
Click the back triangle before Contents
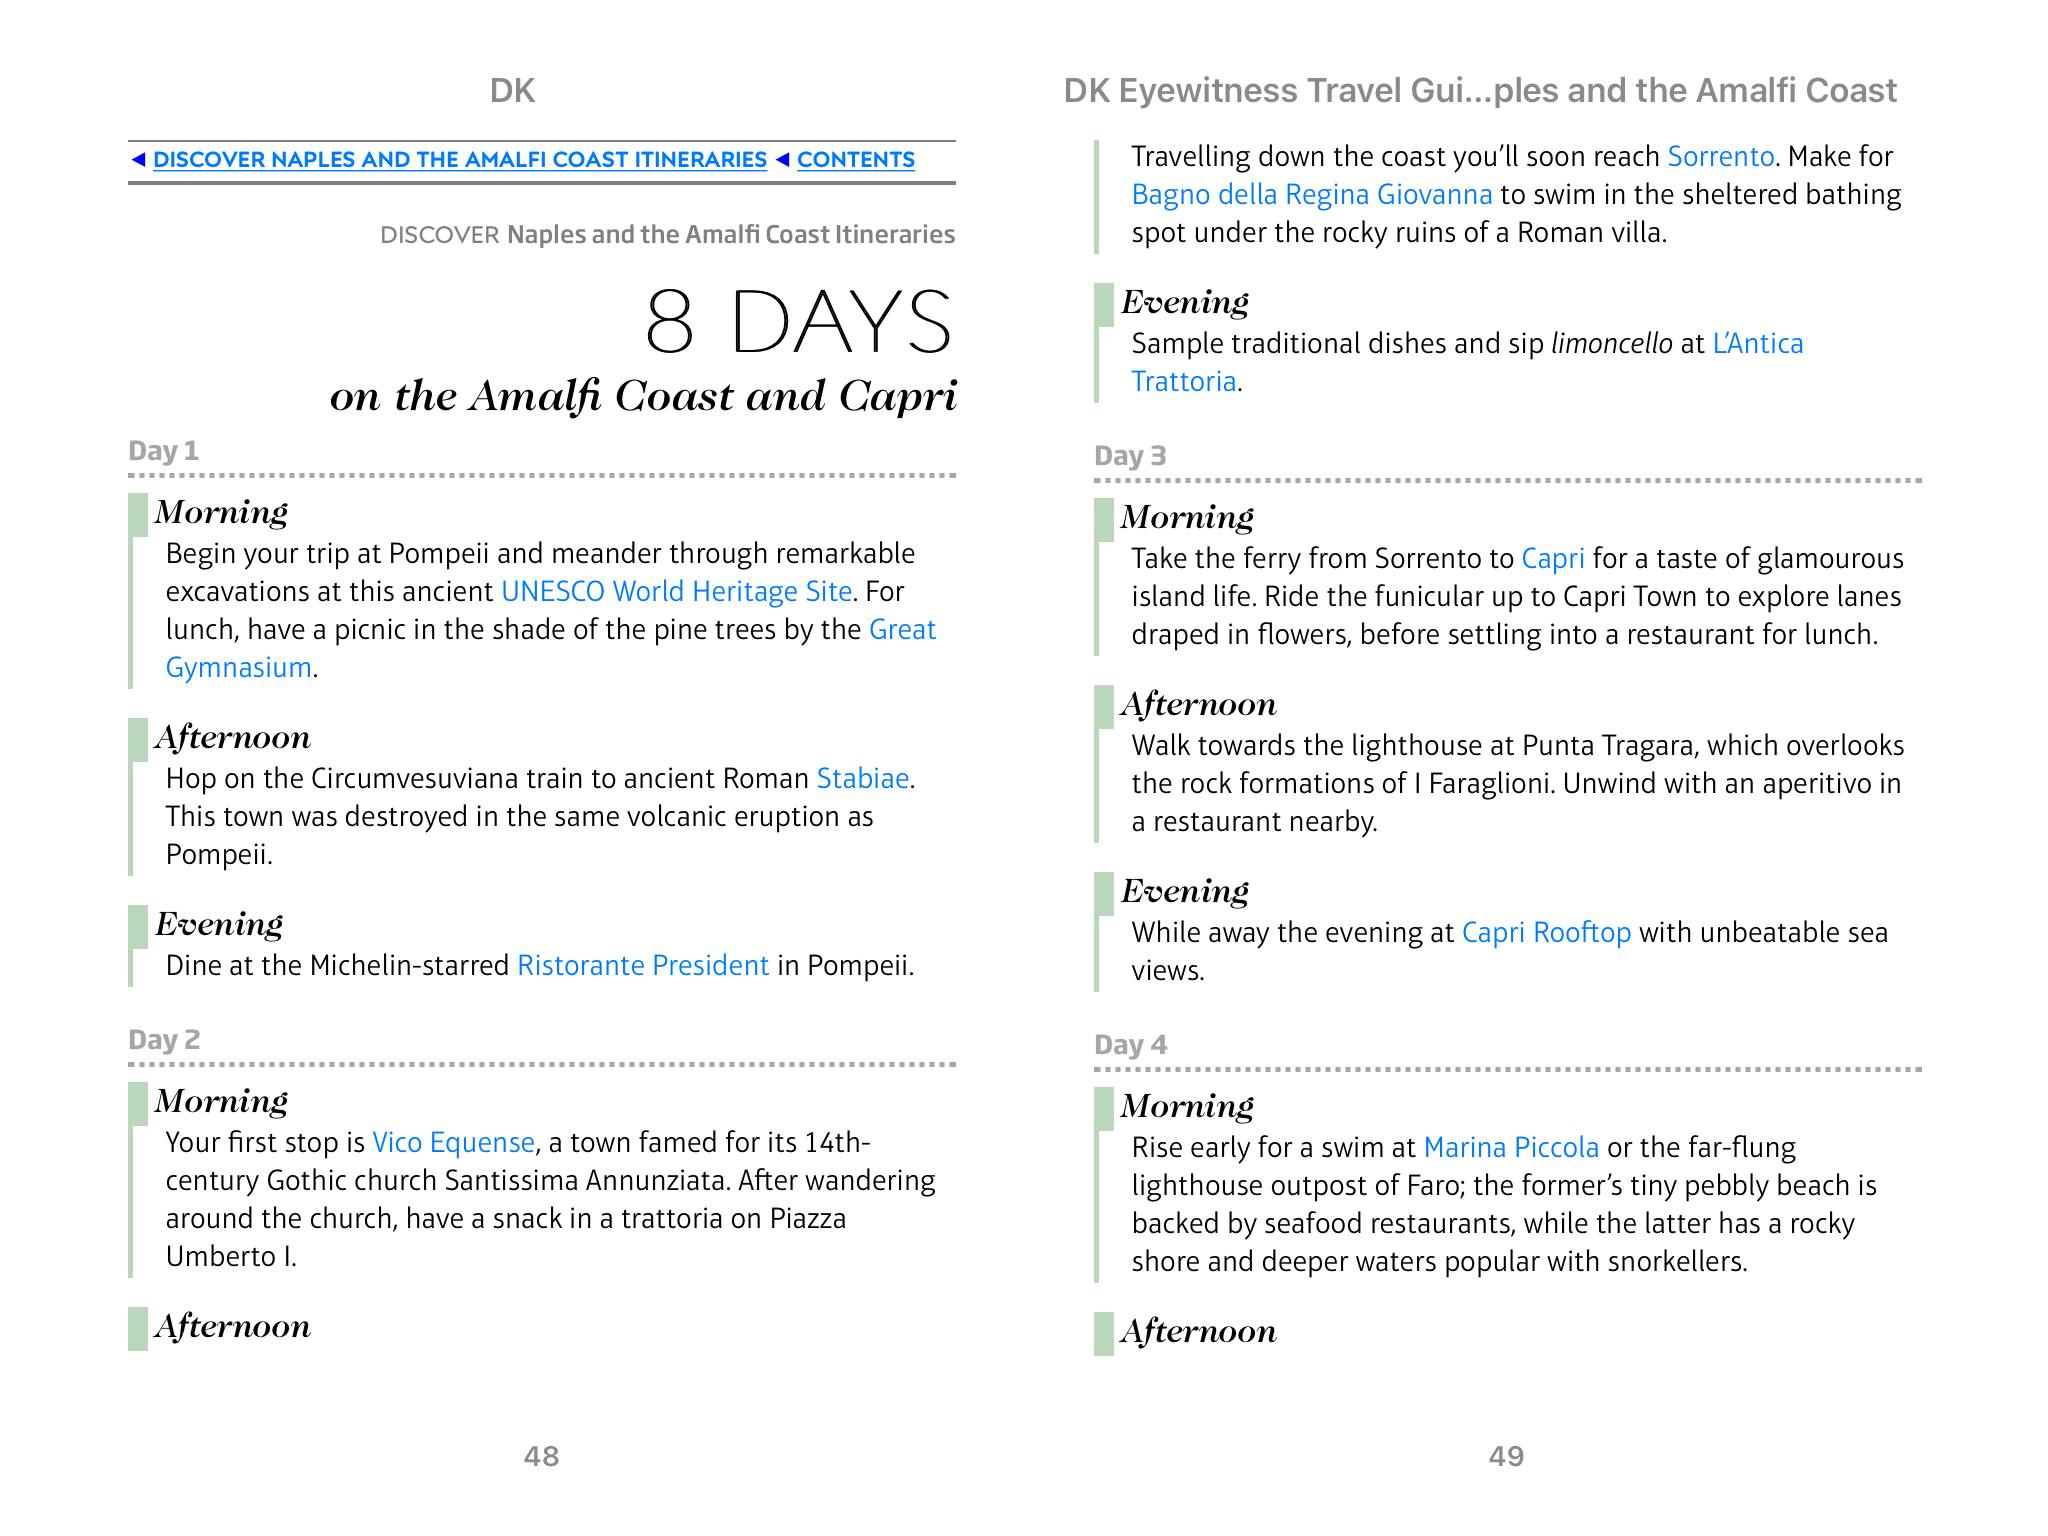(x=783, y=160)
